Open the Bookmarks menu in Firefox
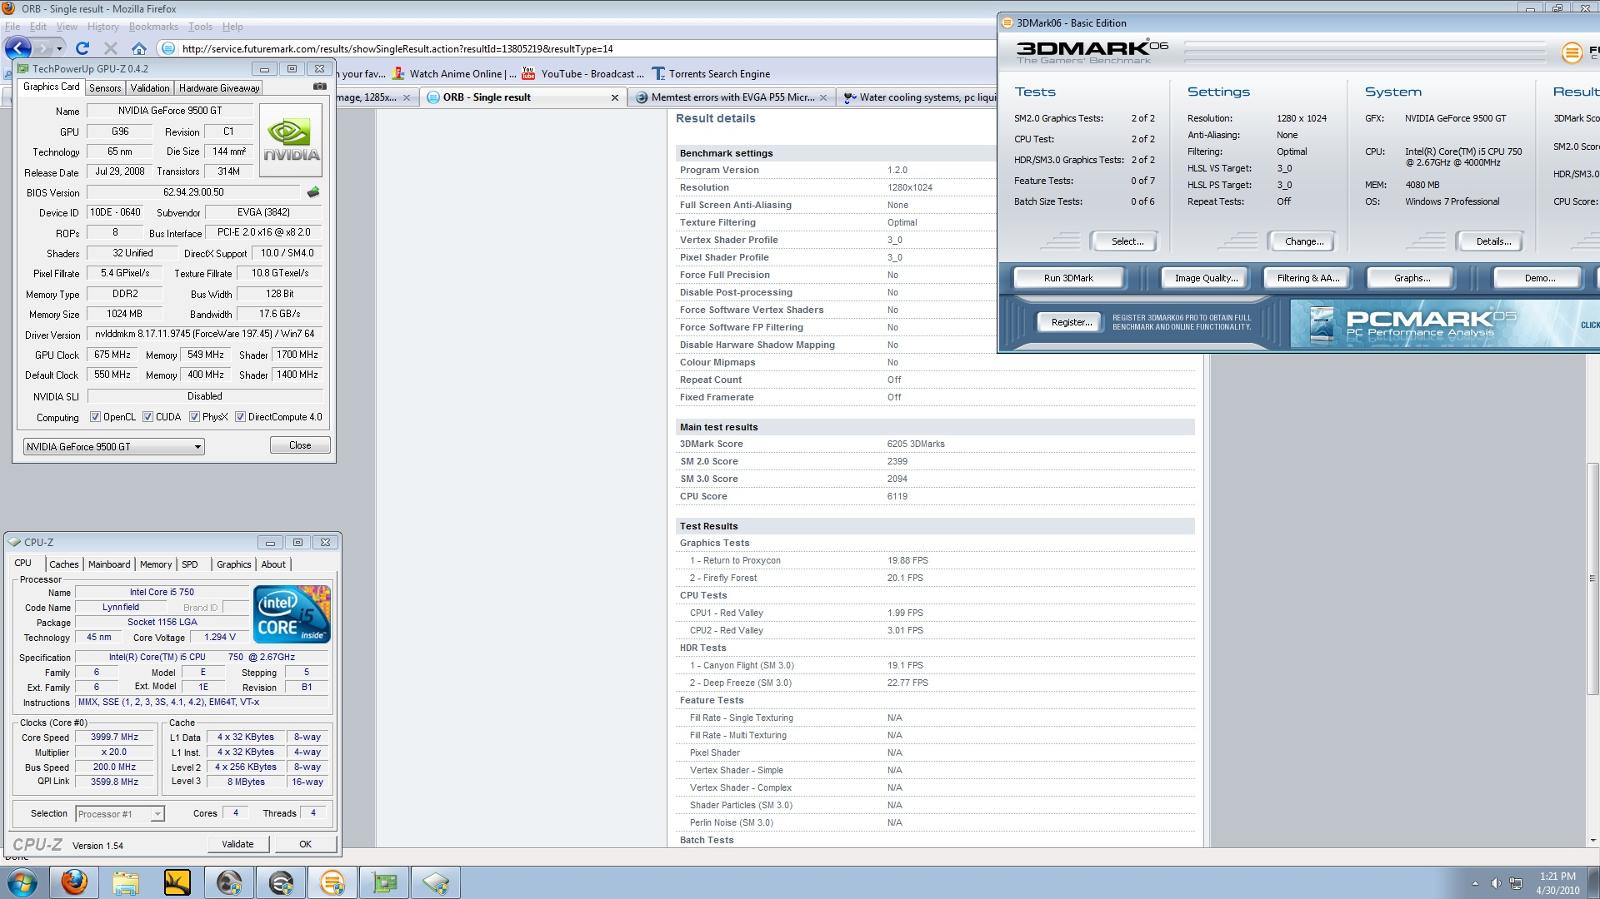The width and height of the screenshot is (1600, 899). point(153,26)
